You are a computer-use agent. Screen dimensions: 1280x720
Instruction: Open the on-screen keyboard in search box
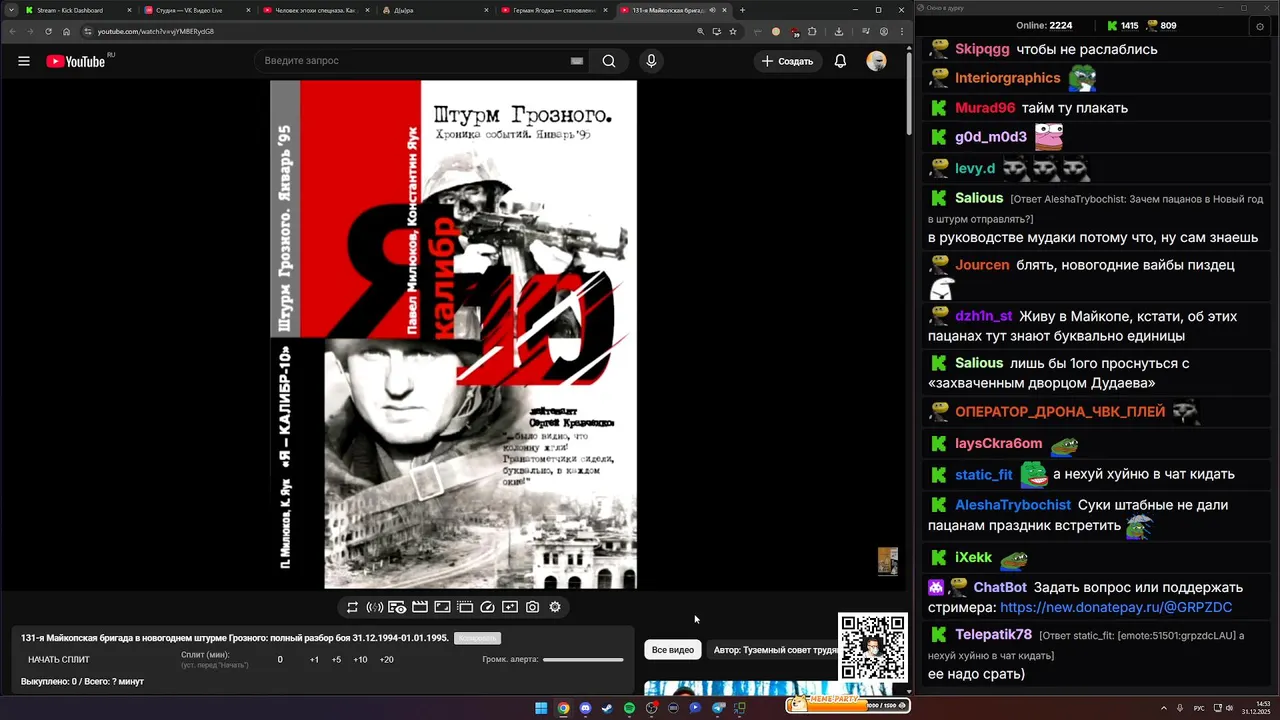point(577,61)
